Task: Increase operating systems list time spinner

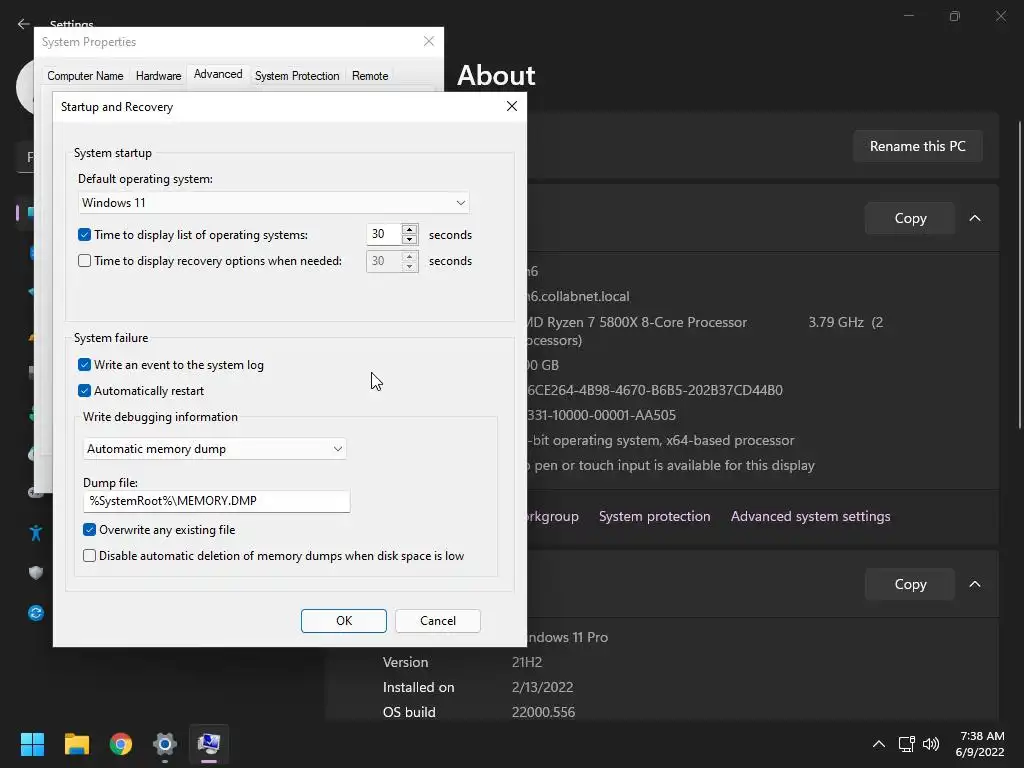Action: pyautogui.click(x=409, y=229)
